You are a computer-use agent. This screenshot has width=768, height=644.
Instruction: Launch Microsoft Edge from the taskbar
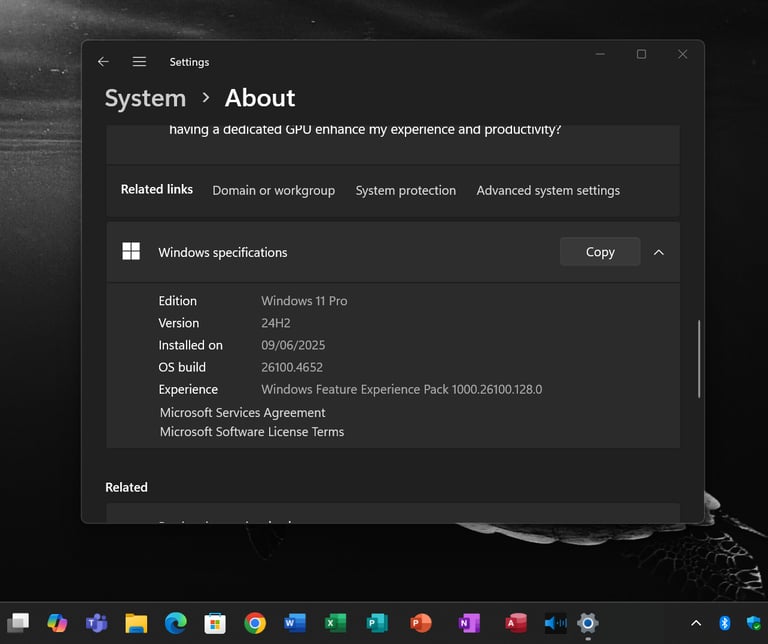pyautogui.click(x=175, y=623)
